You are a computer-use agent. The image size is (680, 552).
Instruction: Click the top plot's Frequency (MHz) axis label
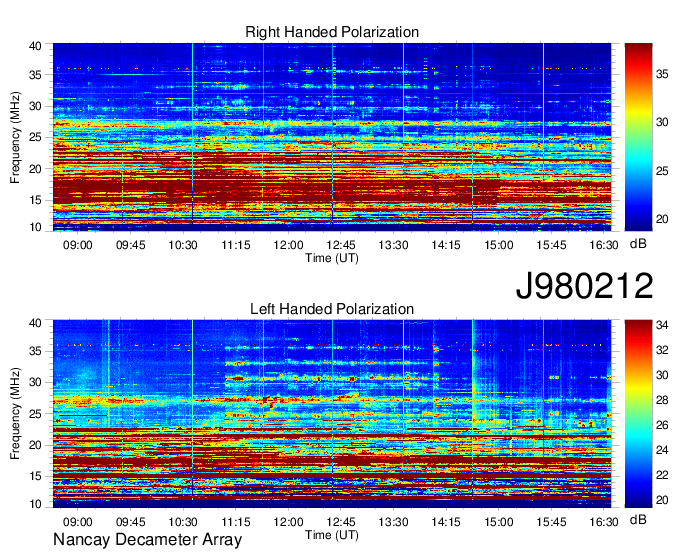click(15, 137)
